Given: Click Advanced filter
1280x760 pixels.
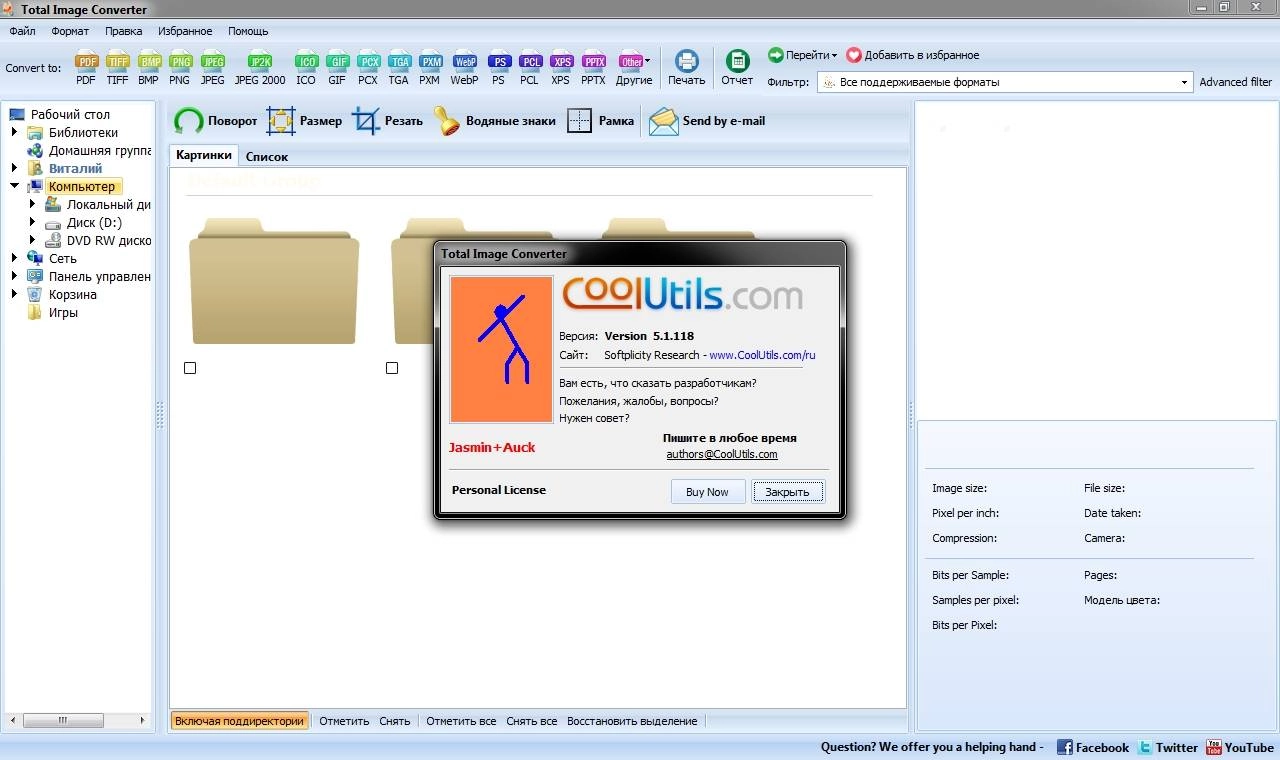Looking at the screenshot, I should (x=1235, y=82).
